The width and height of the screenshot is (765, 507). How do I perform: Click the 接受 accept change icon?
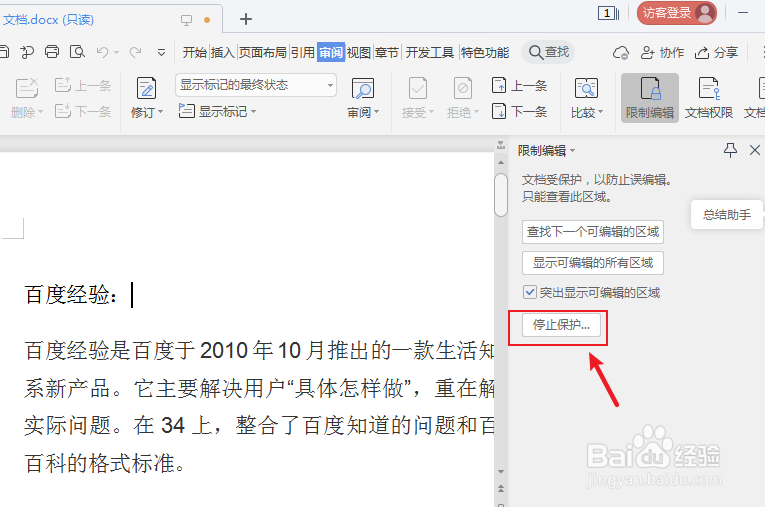[418, 88]
